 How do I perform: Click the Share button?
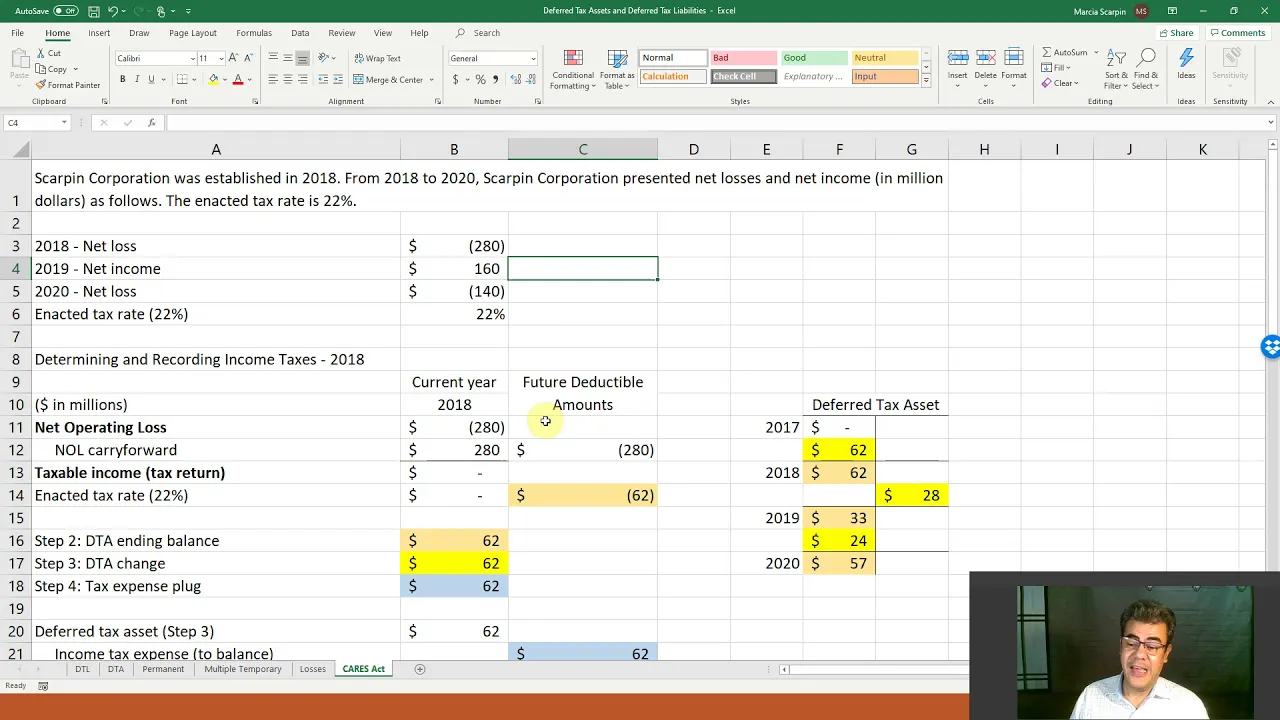pyautogui.click(x=1176, y=33)
